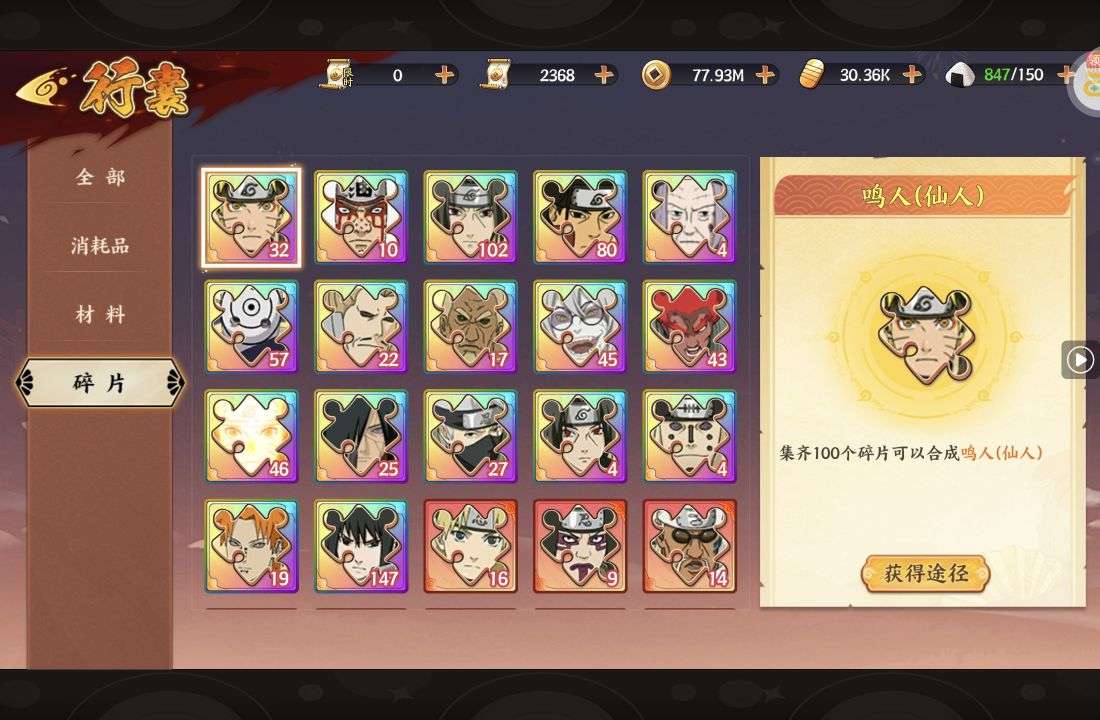Viewport: 1100px width, 720px height.
Task: Click the play arrow on right edge
Action: point(1080,360)
